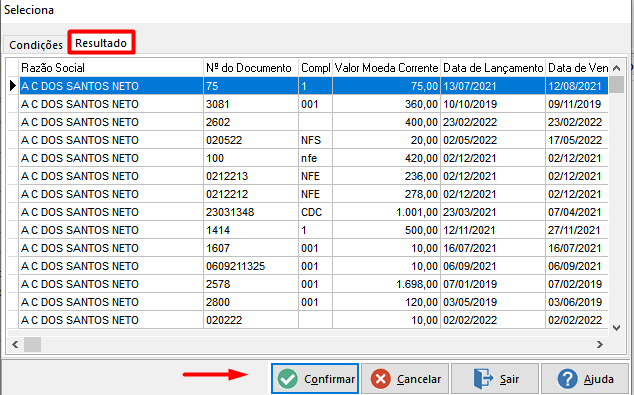Click the due date 09/11/2019

coord(577,104)
